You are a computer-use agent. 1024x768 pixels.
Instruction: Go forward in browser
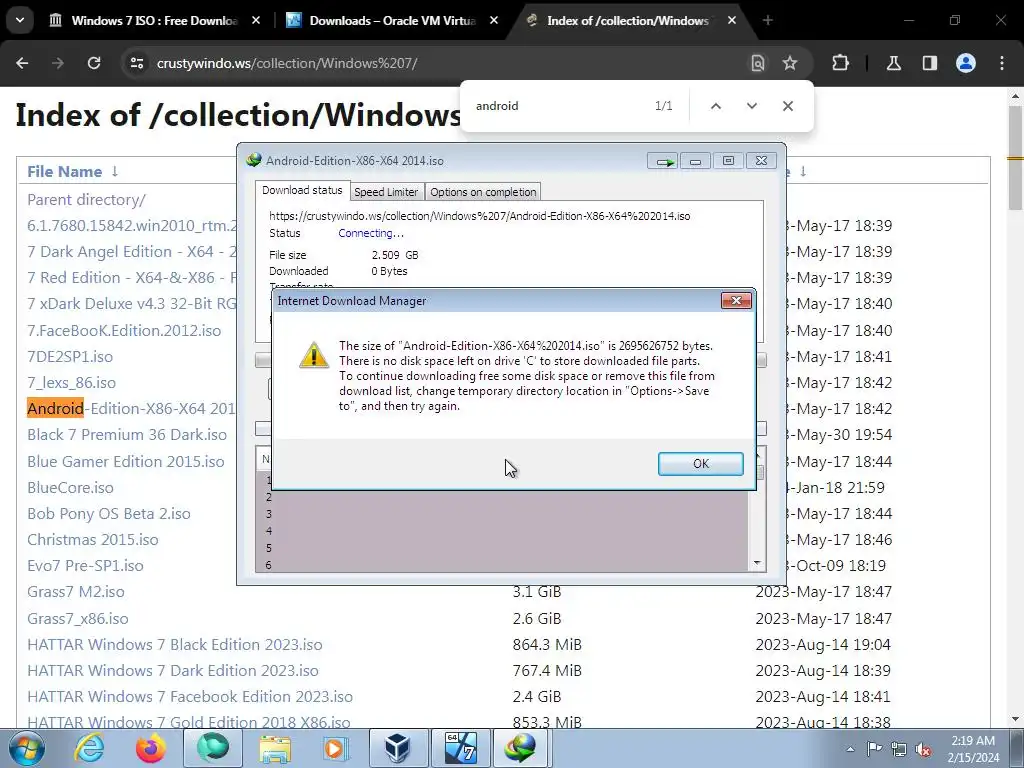[58, 63]
